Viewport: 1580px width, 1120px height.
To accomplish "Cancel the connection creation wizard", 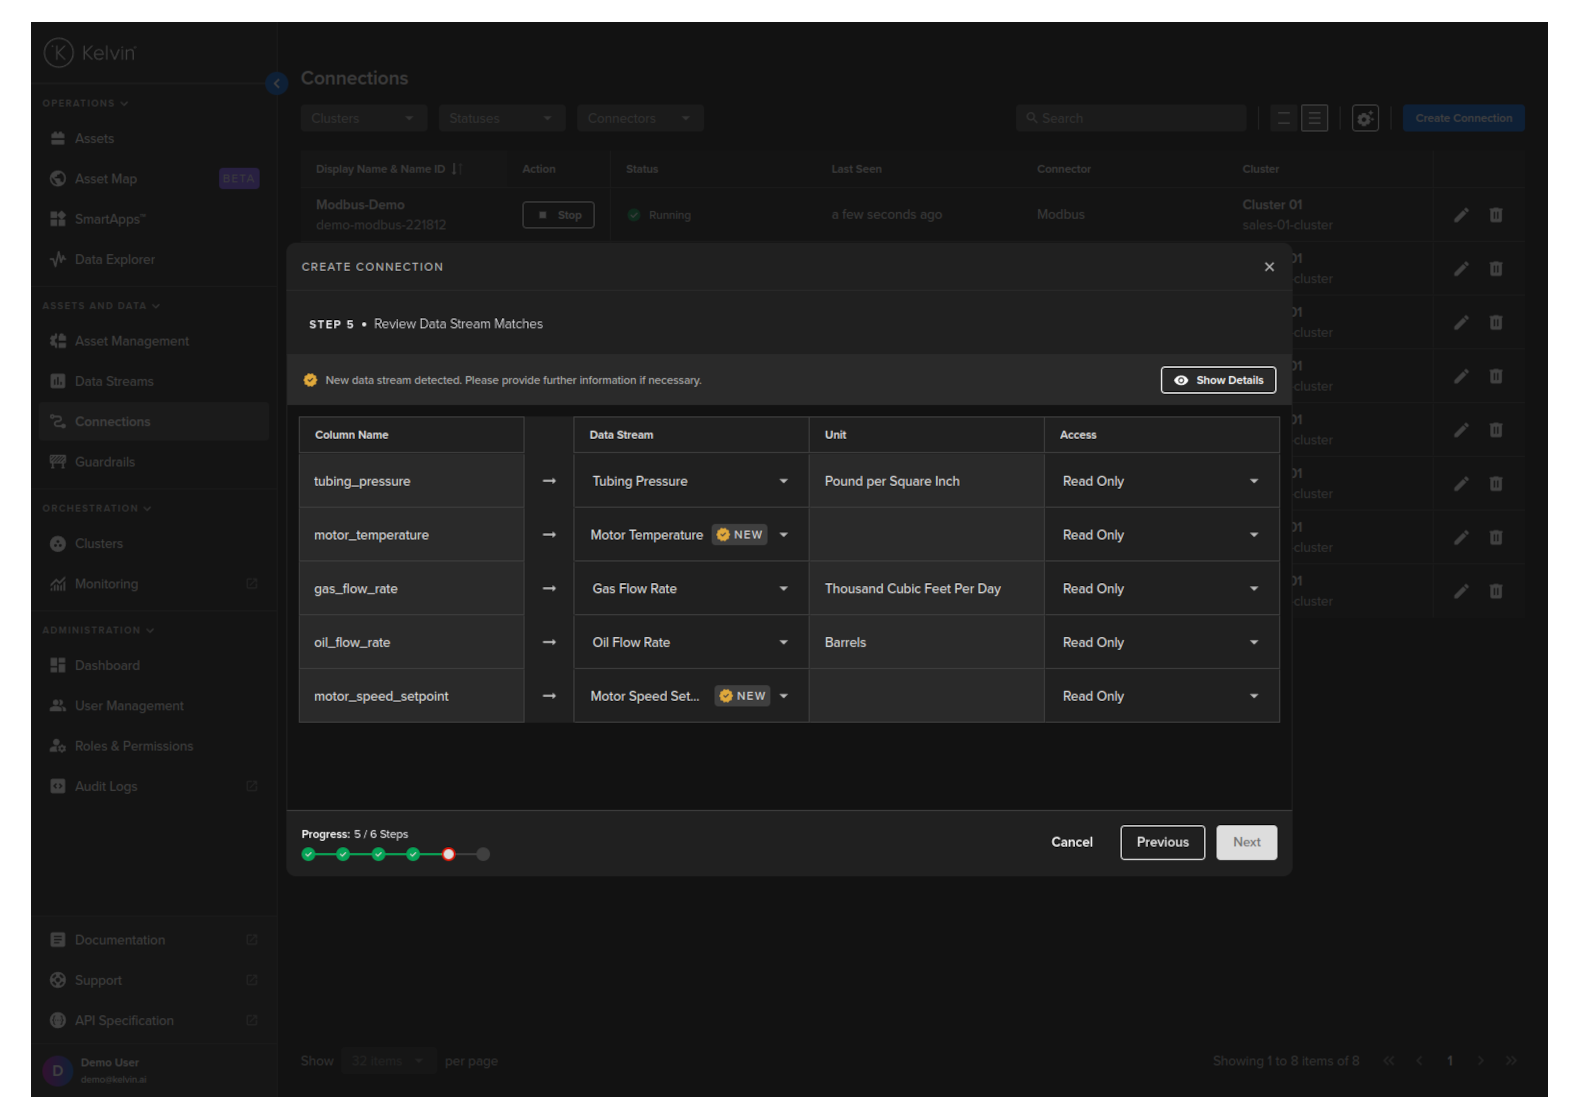I will [x=1071, y=842].
